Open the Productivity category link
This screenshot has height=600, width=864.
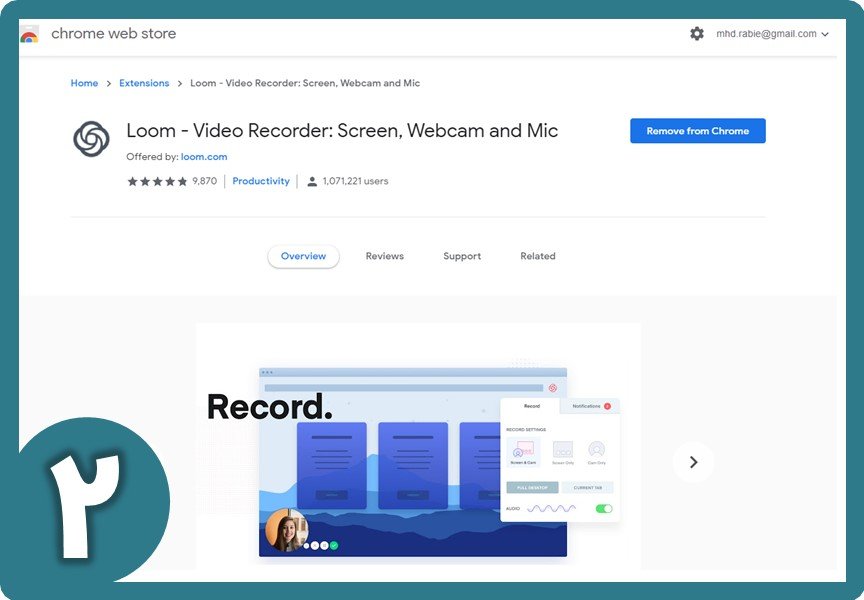pyautogui.click(x=261, y=181)
